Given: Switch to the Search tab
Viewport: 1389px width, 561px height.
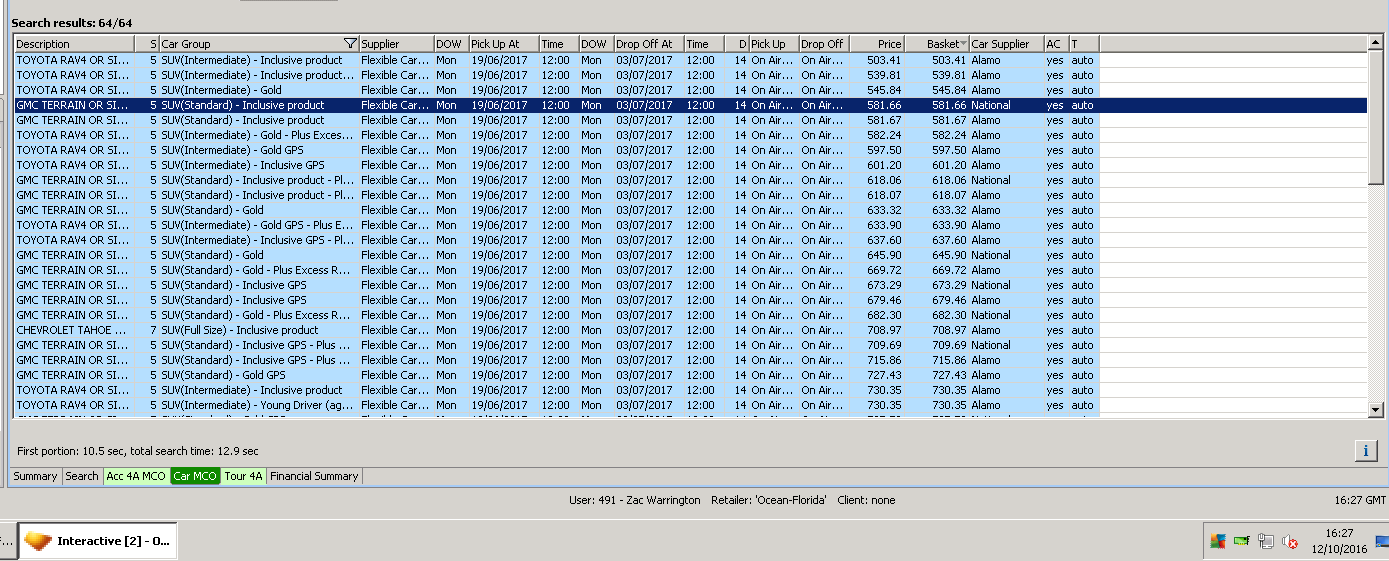Looking at the screenshot, I should pos(82,476).
